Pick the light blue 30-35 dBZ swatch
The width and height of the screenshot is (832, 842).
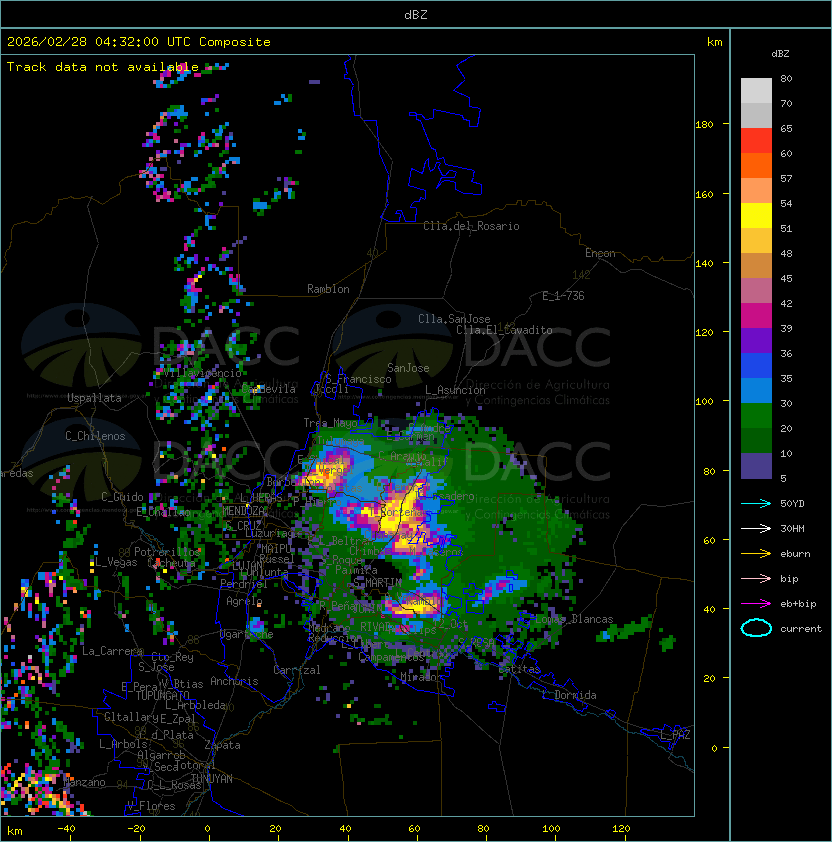[756, 391]
